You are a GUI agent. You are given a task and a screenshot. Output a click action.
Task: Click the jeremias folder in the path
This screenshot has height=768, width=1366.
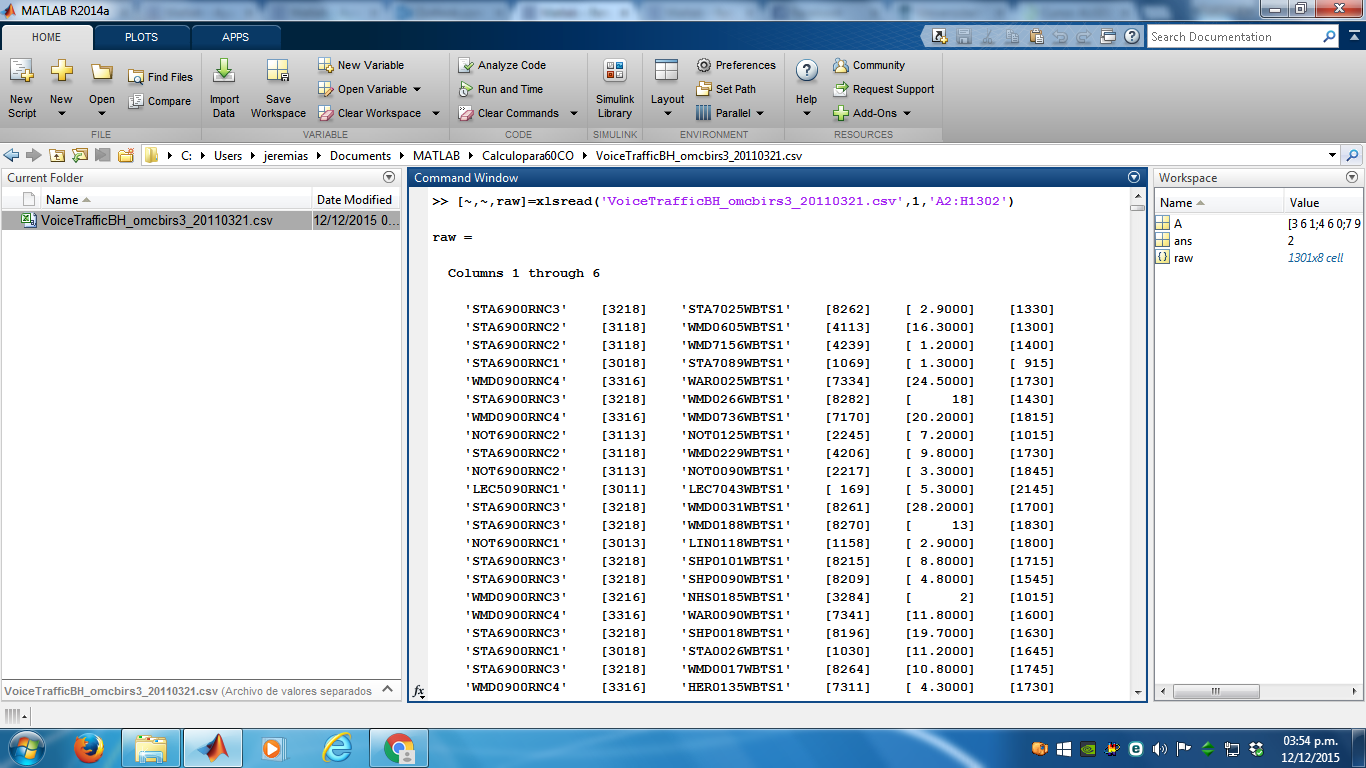coord(285,156)
